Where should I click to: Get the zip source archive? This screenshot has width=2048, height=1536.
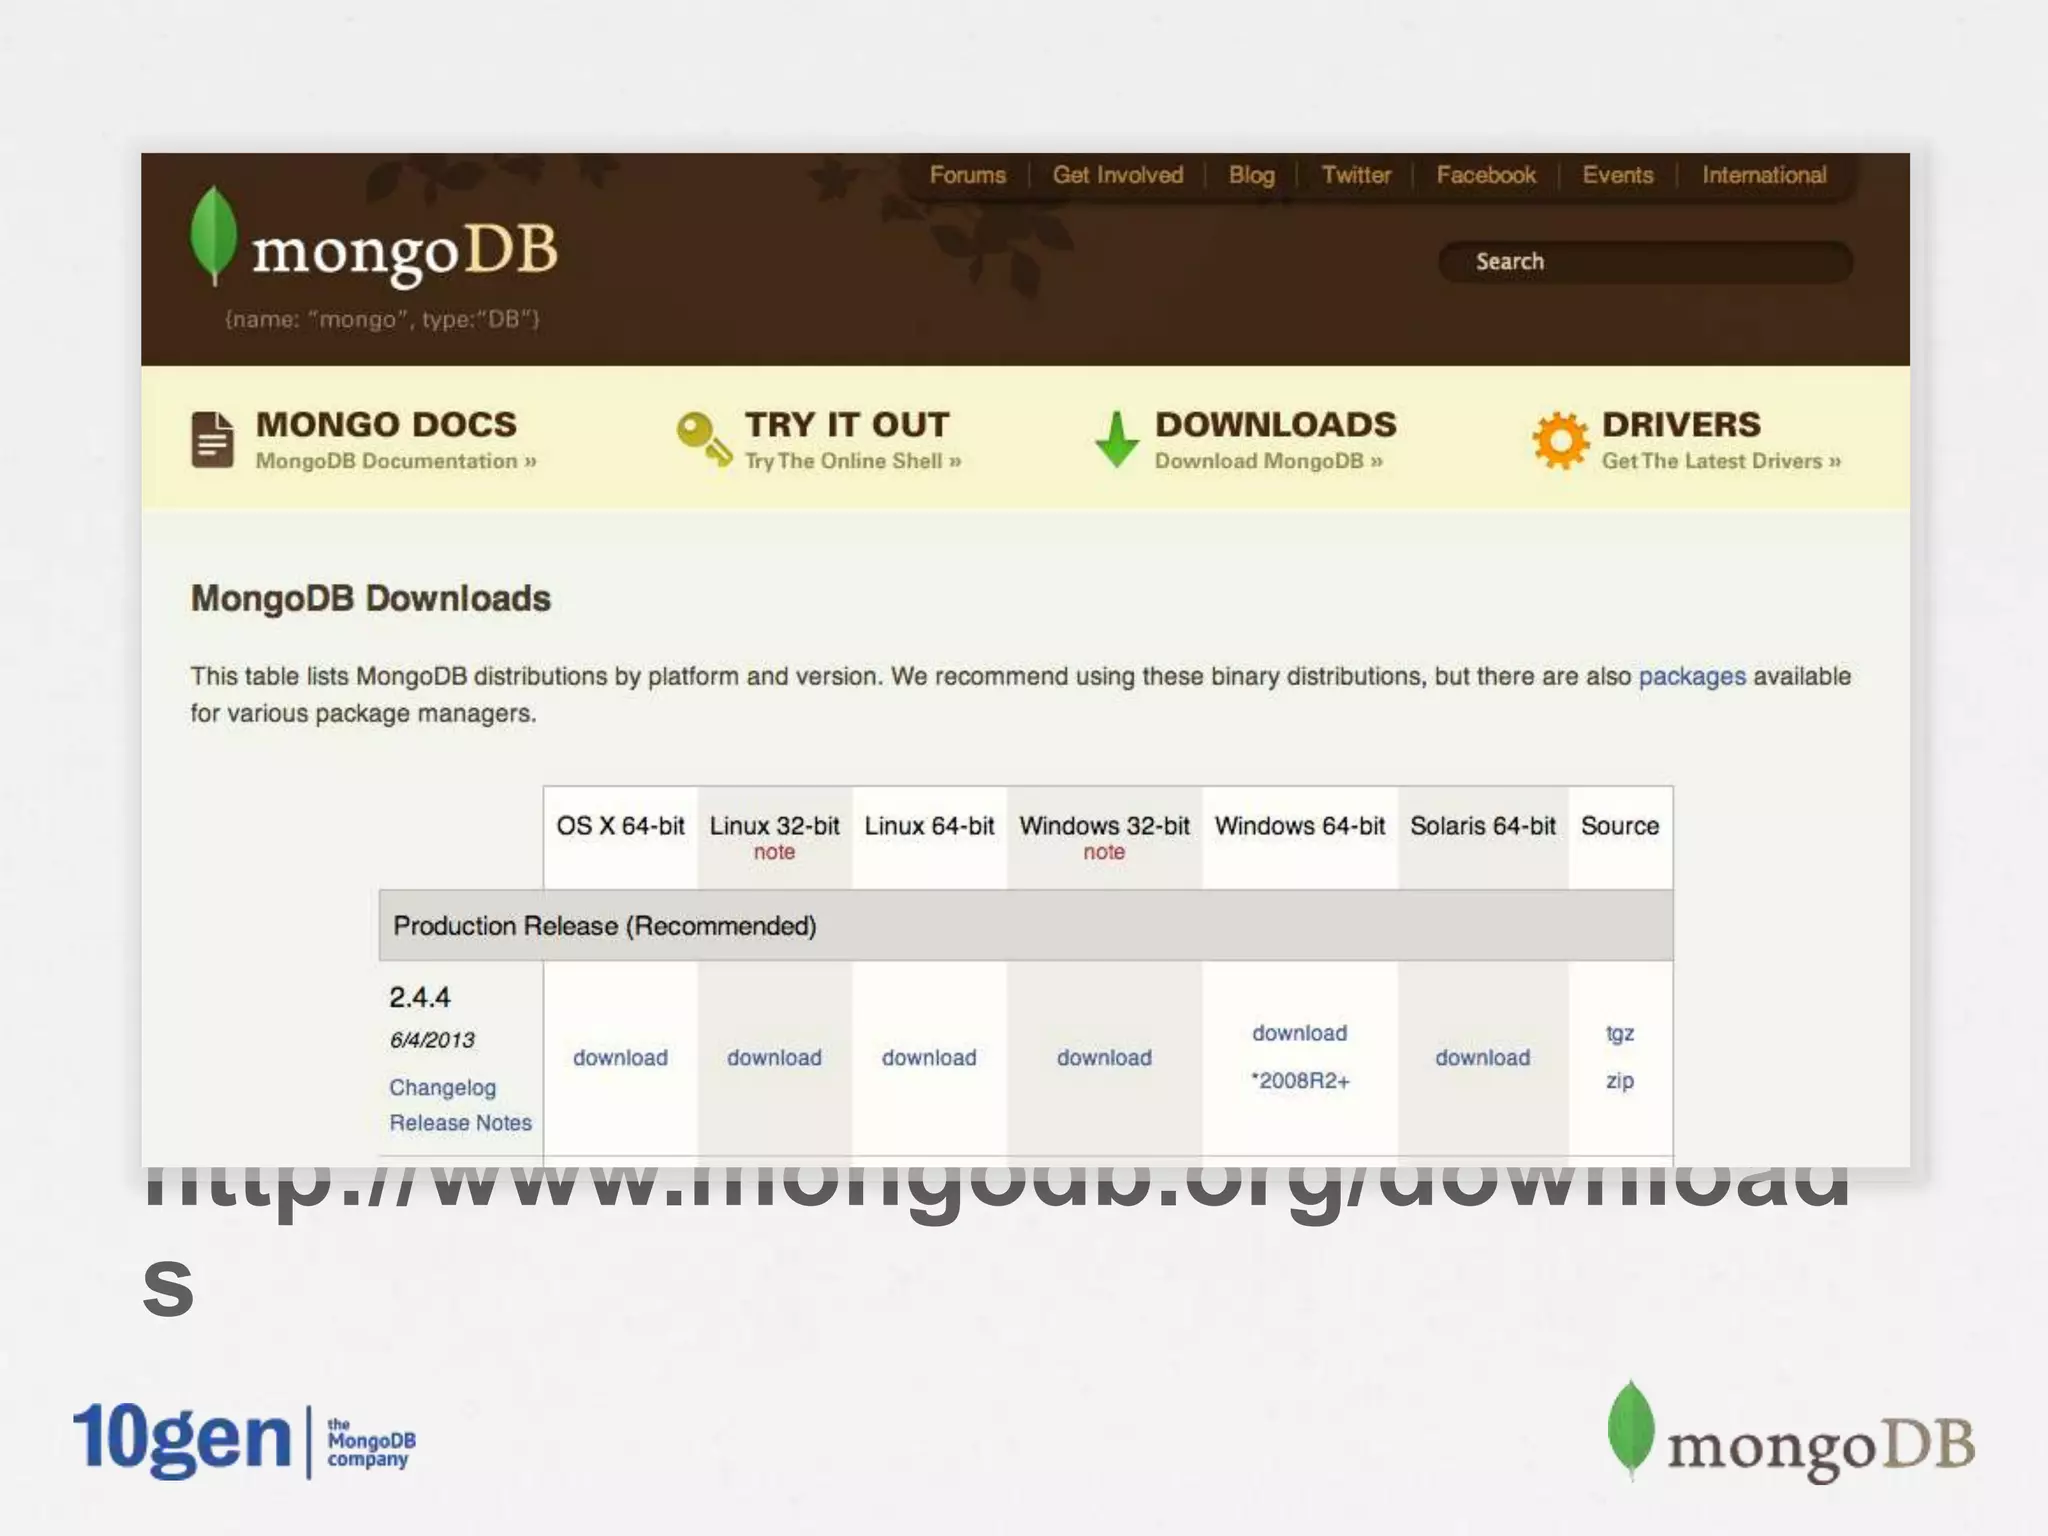tap(1620, 1081)
